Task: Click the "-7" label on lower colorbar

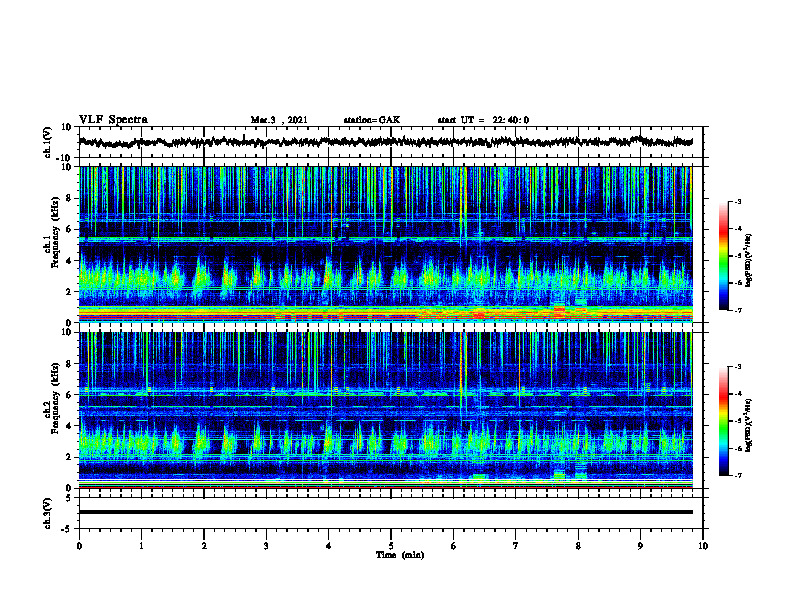Action: (x=737, y=476)
